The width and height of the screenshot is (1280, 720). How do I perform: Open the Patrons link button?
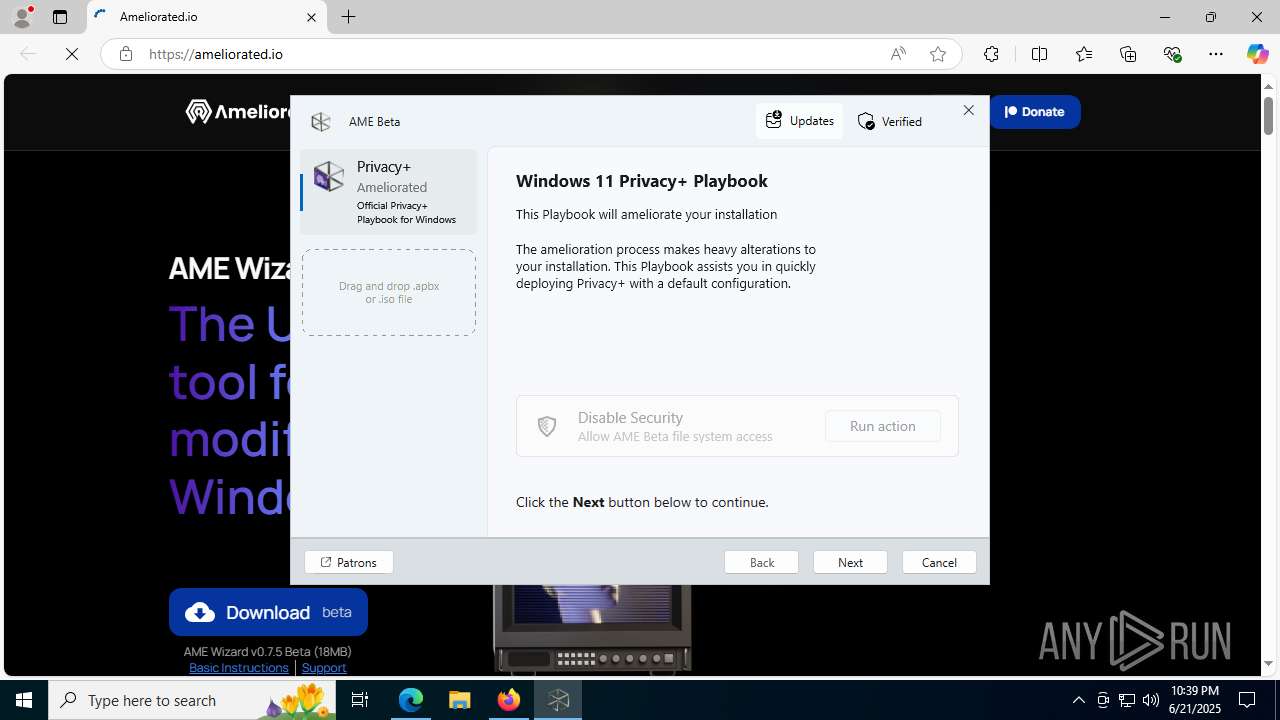(349, 562)
